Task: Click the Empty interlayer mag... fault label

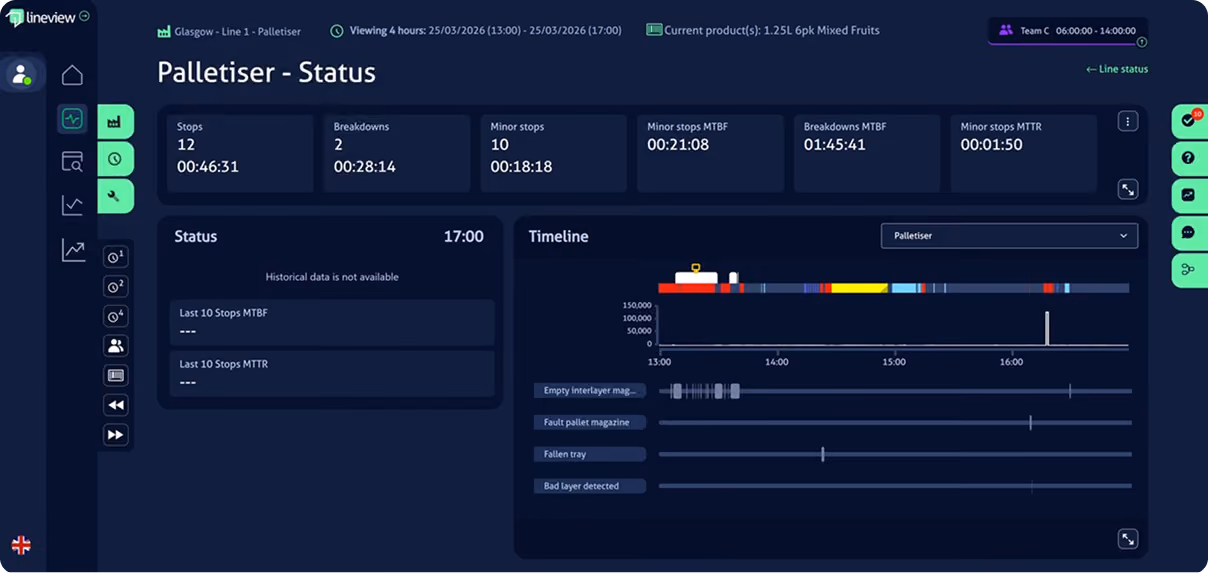Action: (589, 391)
